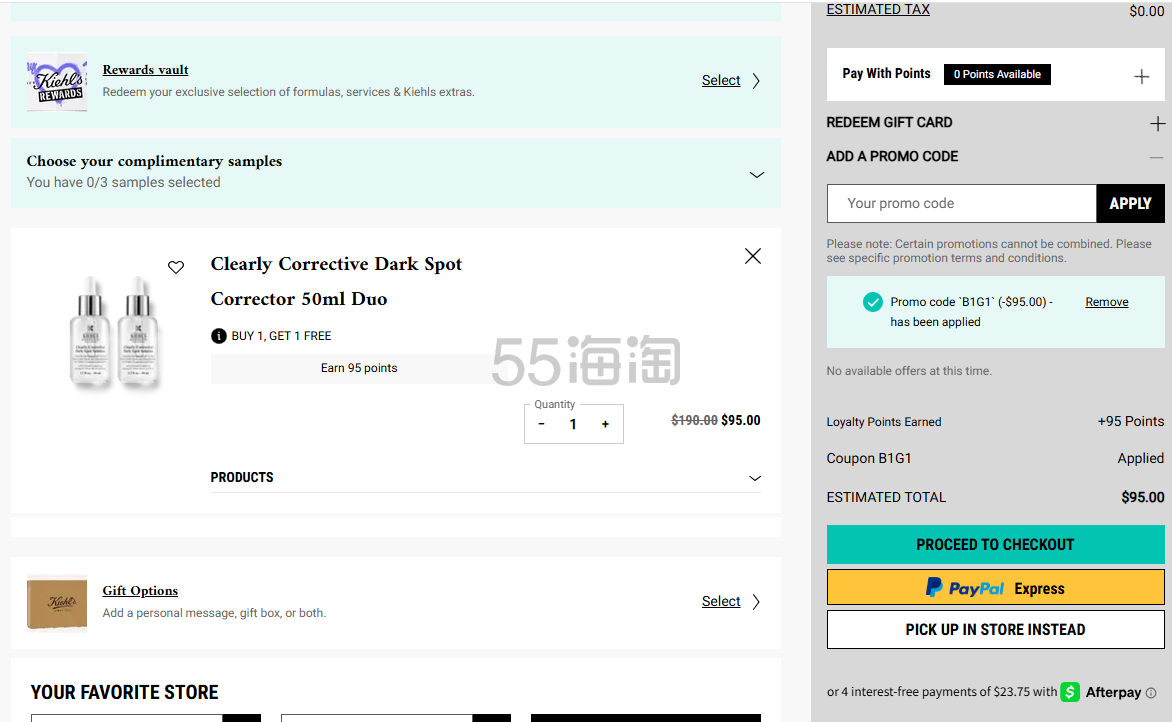
Task: Click the 0 Points Available badge
Action: pyautogui.click(x=997, y=74)
